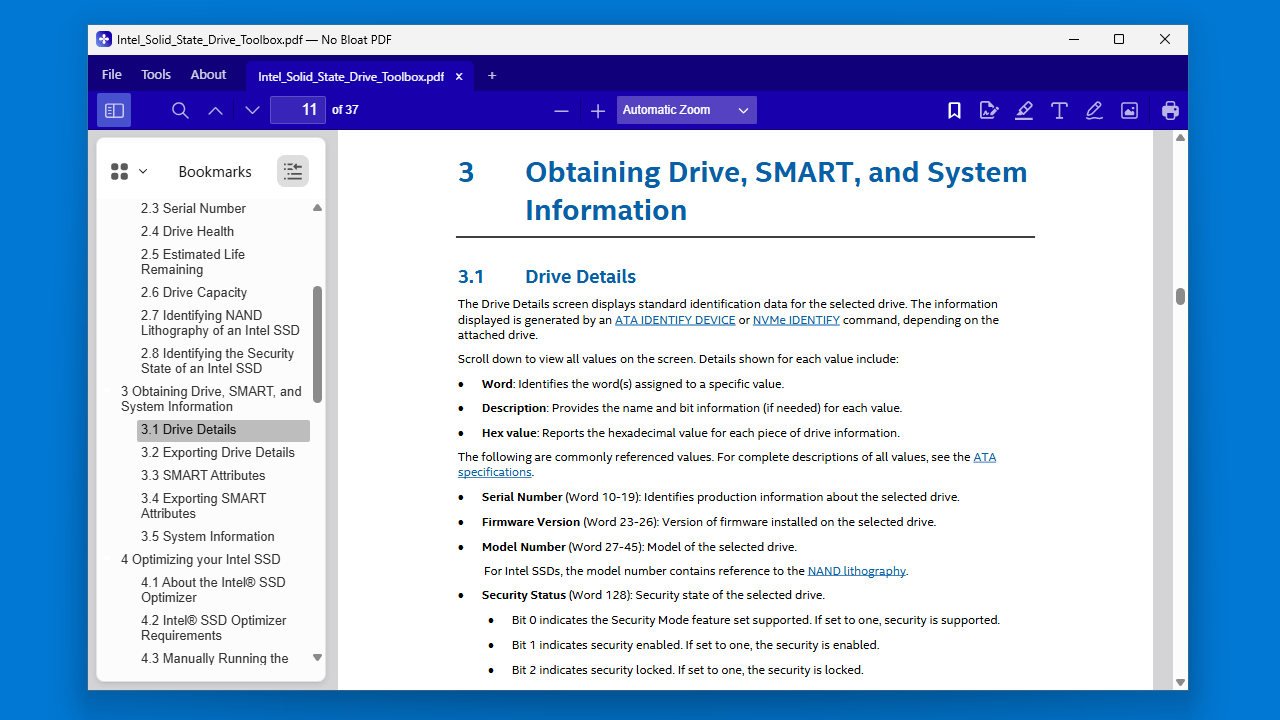Open bookmark 3 Obtaining Drive, SMART

click(211, 399)
